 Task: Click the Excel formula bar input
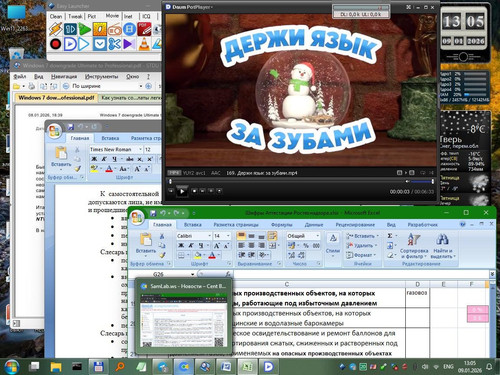click(361, 274)
